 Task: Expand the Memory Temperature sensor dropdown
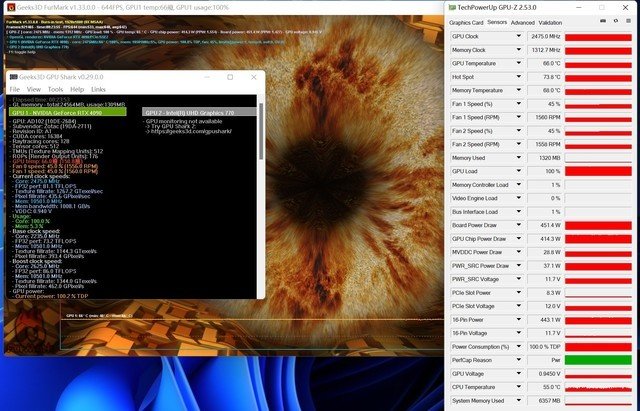point(518,90)
